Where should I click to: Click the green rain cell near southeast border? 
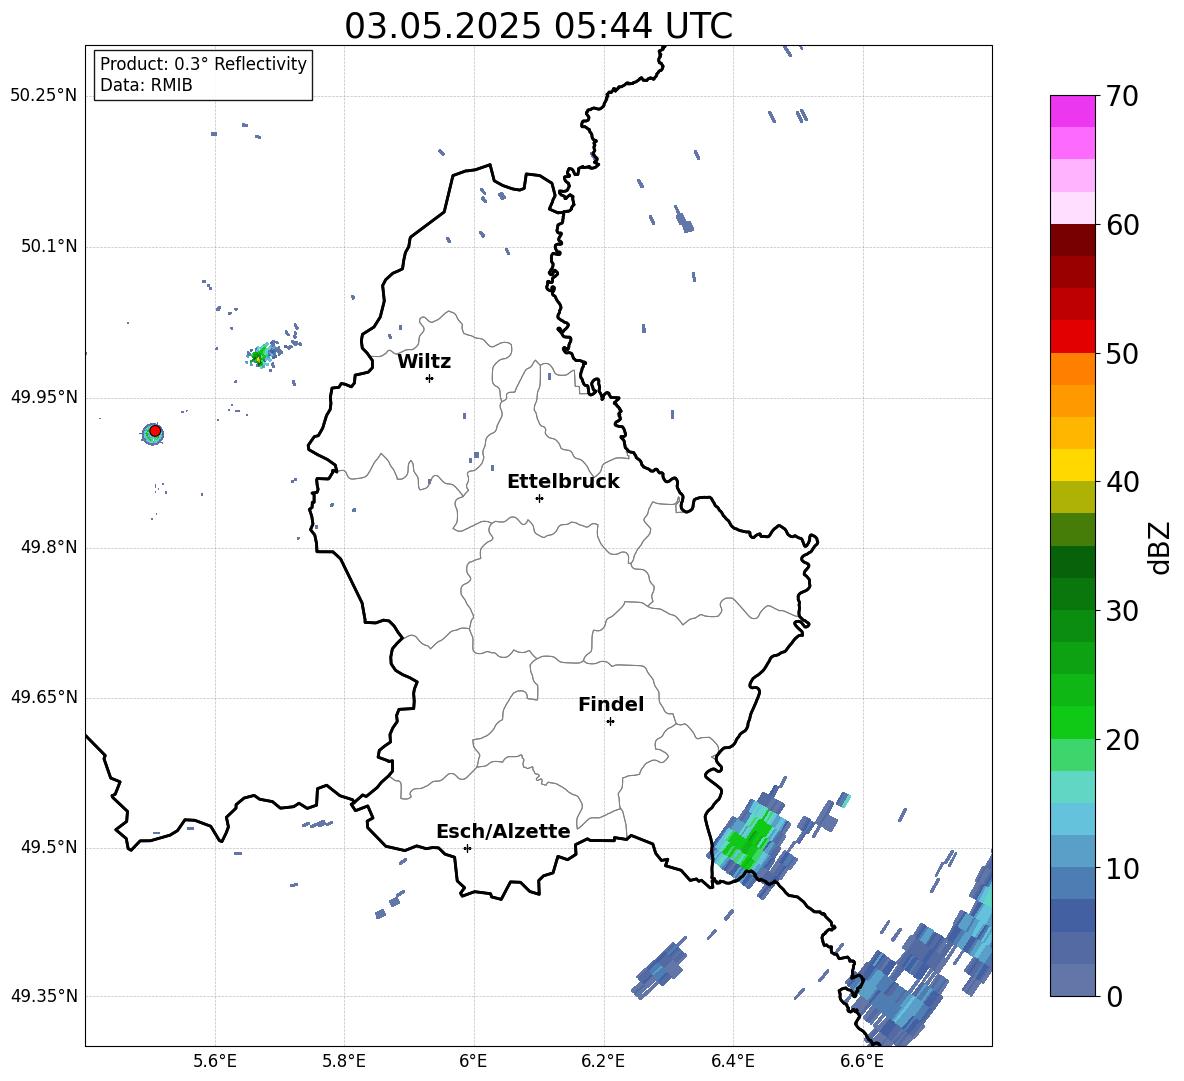point(748,839)
